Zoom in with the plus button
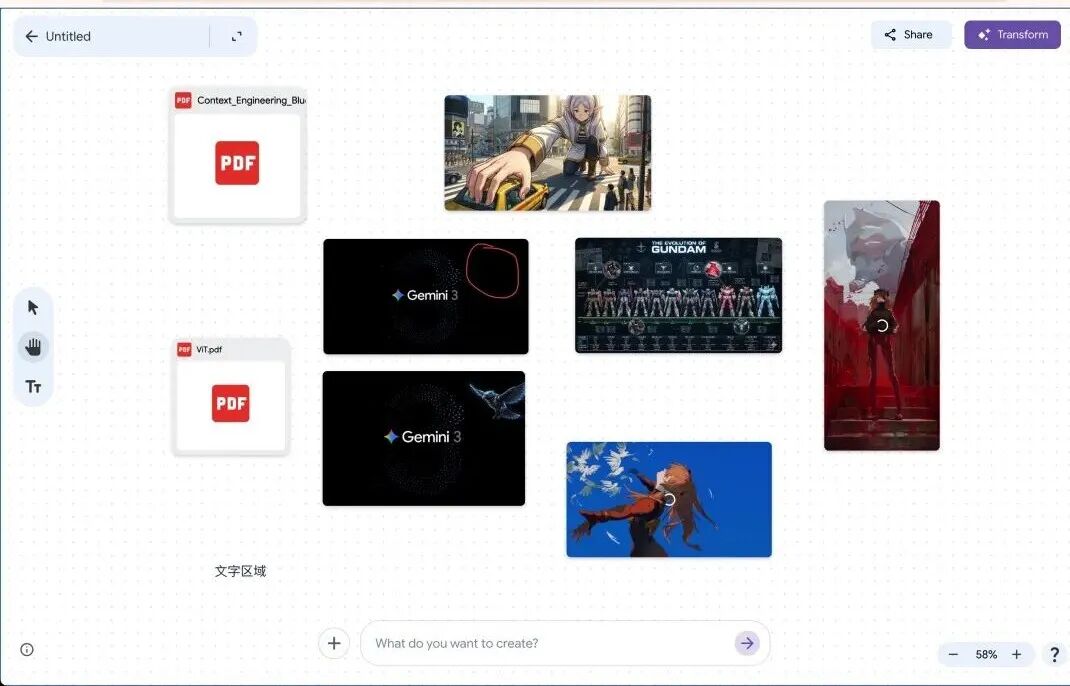 pyautogui.click(x=1016, y=655)
